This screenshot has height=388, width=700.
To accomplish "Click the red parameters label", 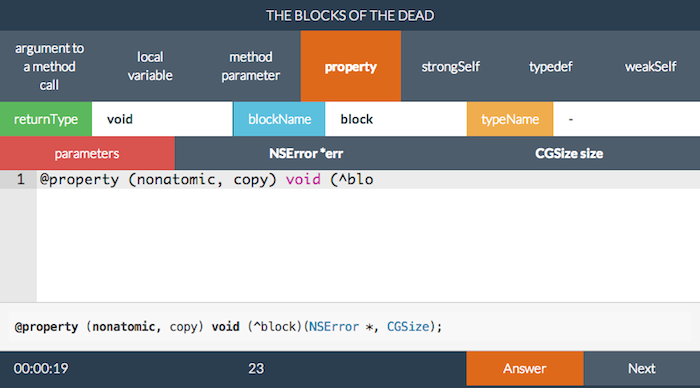I will (87, 154).
